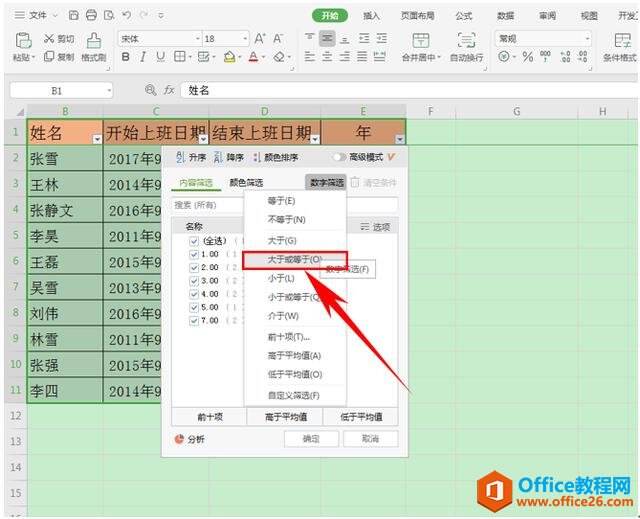Click the 确定 button

tap(311, 439)
